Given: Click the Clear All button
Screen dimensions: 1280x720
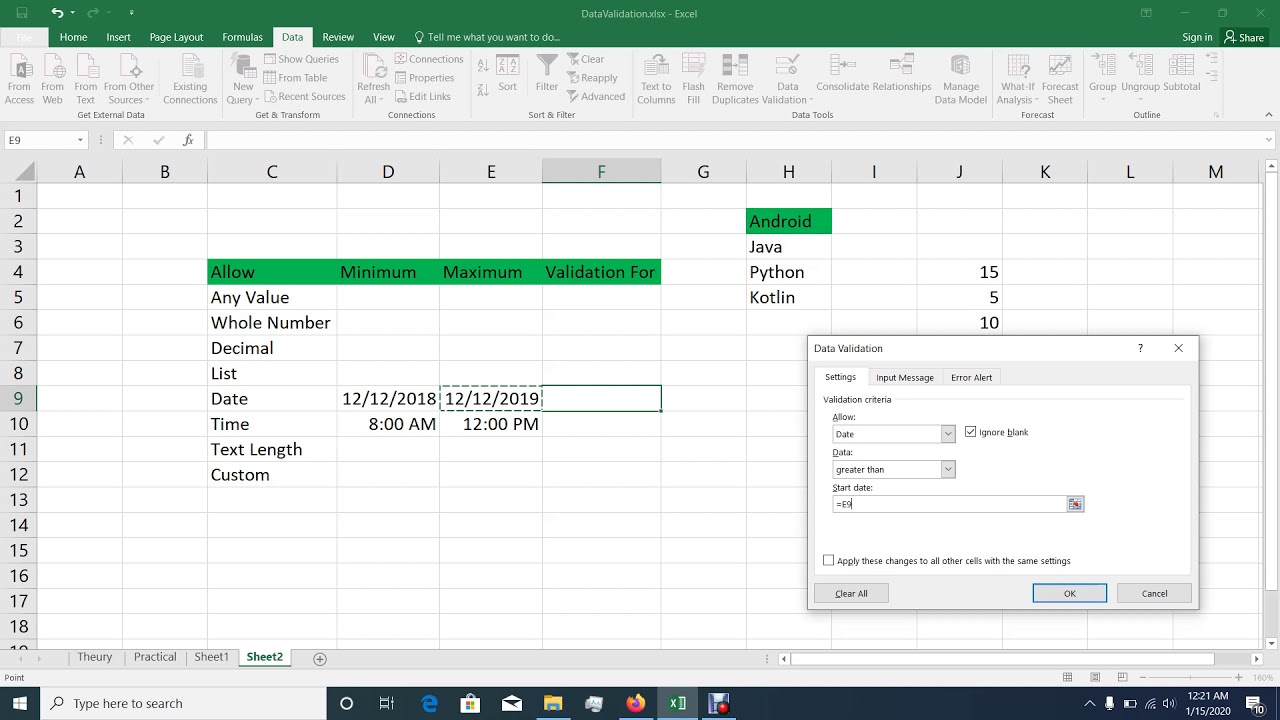Looking at the screenshot, I should (851, 594).
